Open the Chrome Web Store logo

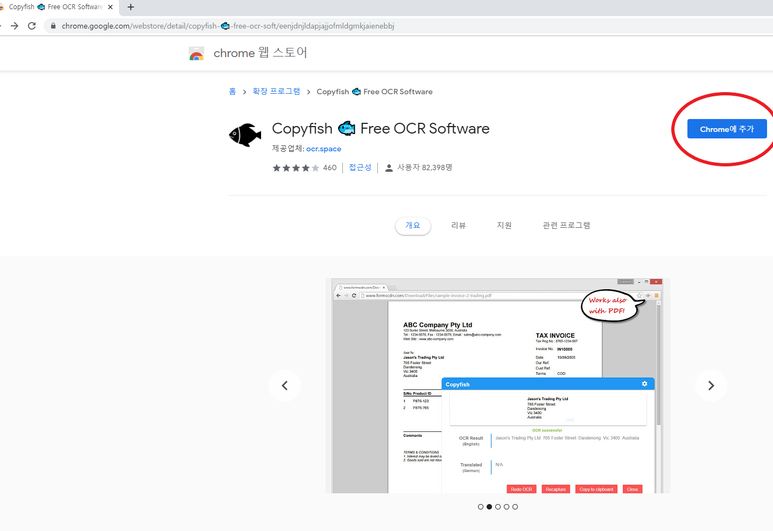coord(196,53)
